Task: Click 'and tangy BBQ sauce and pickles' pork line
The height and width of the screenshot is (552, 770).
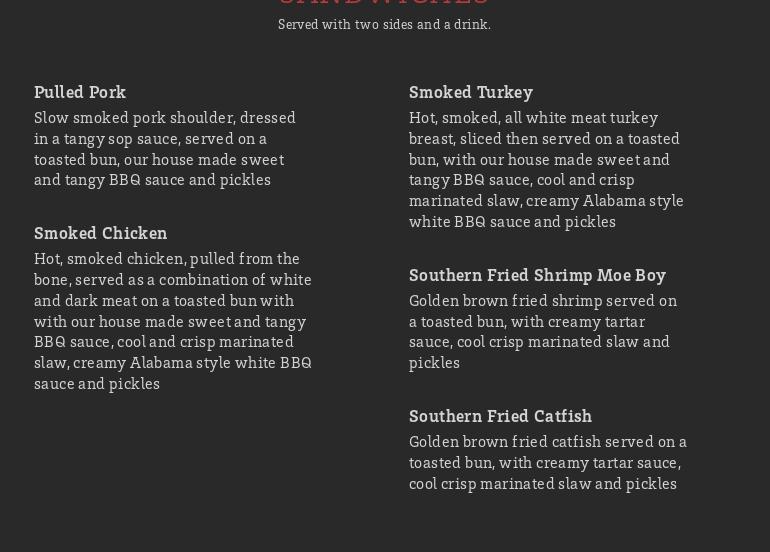Action: point(152,180)
